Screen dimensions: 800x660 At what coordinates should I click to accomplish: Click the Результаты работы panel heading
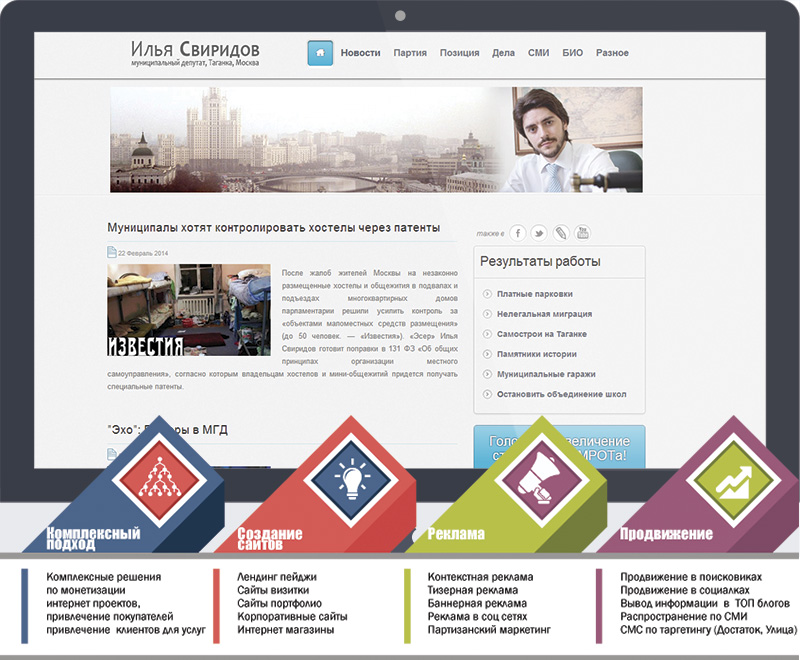click(540, 261)
